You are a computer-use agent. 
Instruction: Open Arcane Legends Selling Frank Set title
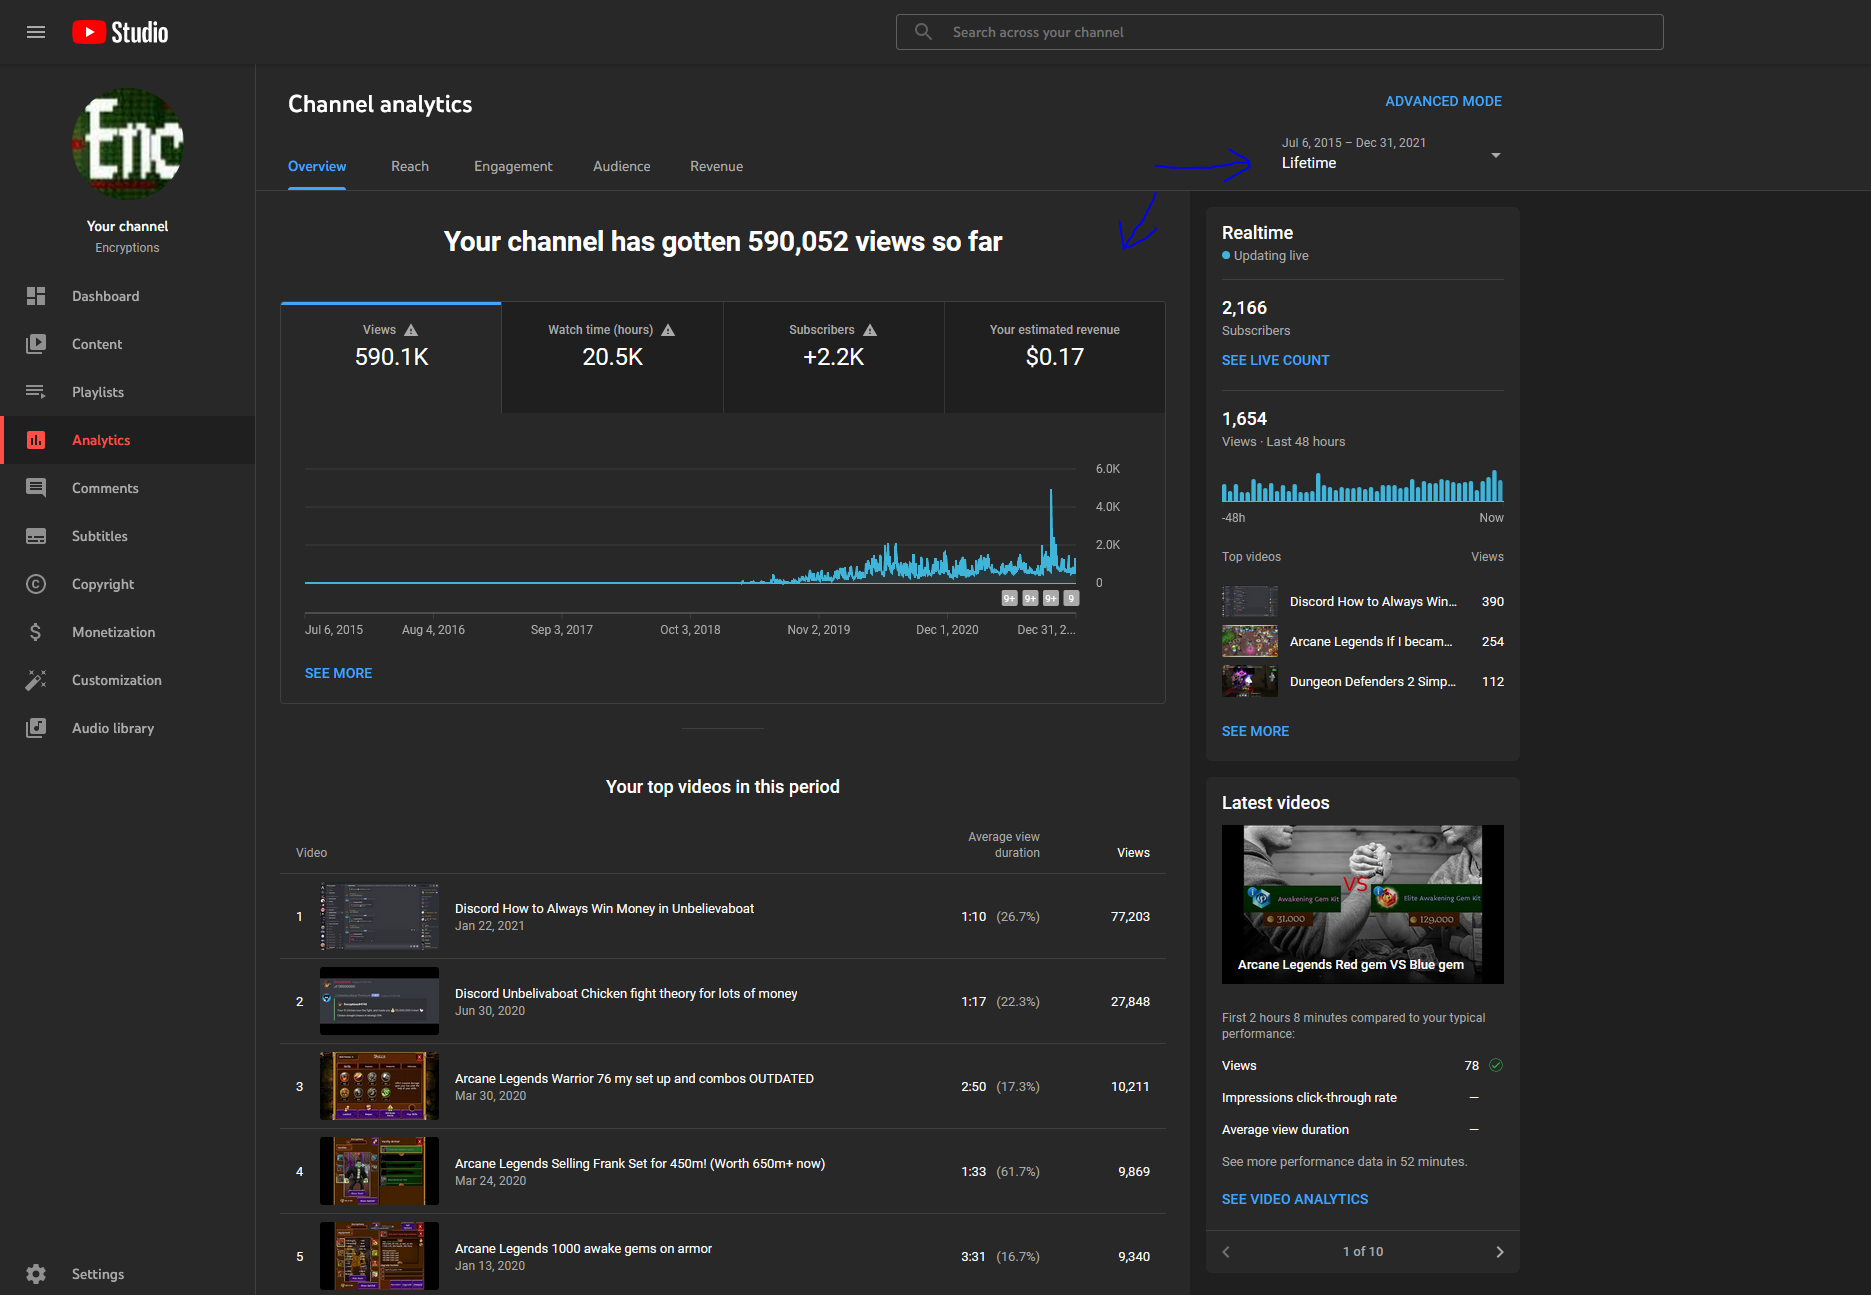640,1163
